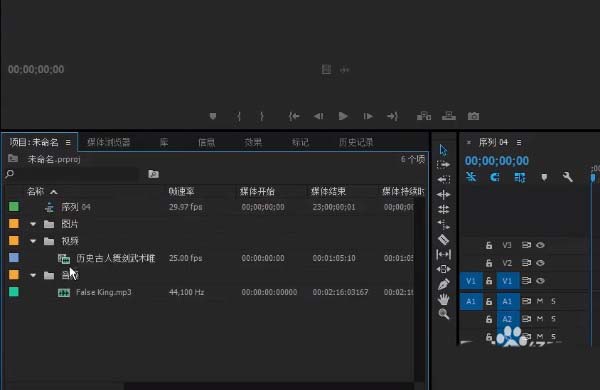Switch to 库 tab
The image size is (600, 390).
(164, 142)
